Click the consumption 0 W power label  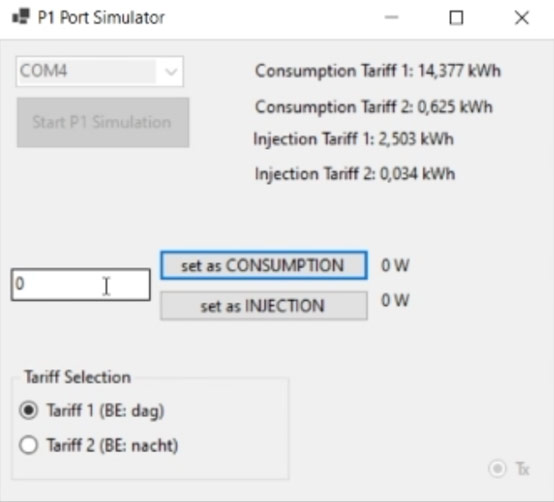pos(395,265)
